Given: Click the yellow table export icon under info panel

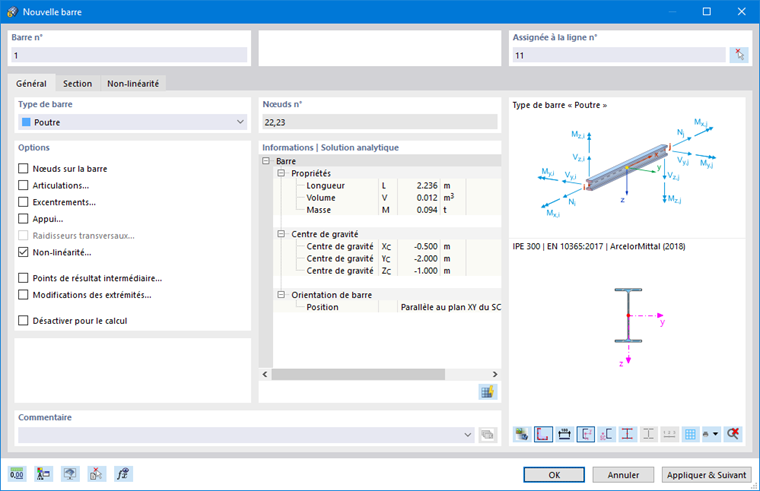Looking at the screenshot, I should (487, 392).
